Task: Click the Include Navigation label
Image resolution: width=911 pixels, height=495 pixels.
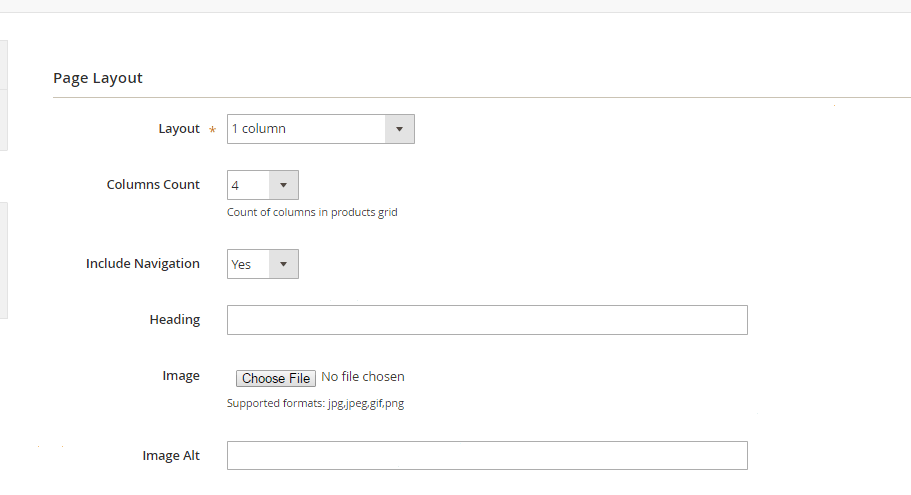Action: point(143,264)
